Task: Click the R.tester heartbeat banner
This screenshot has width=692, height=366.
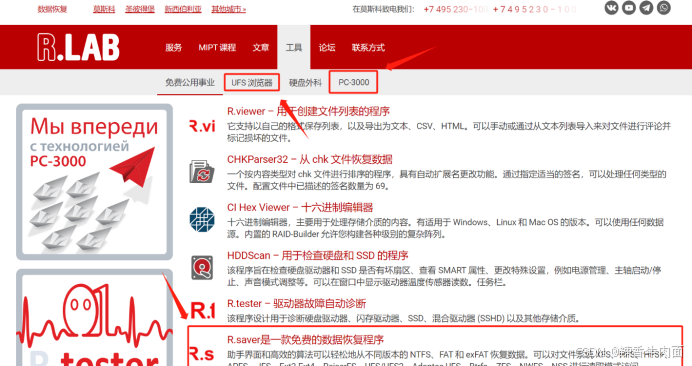Action: pos(94,317)
